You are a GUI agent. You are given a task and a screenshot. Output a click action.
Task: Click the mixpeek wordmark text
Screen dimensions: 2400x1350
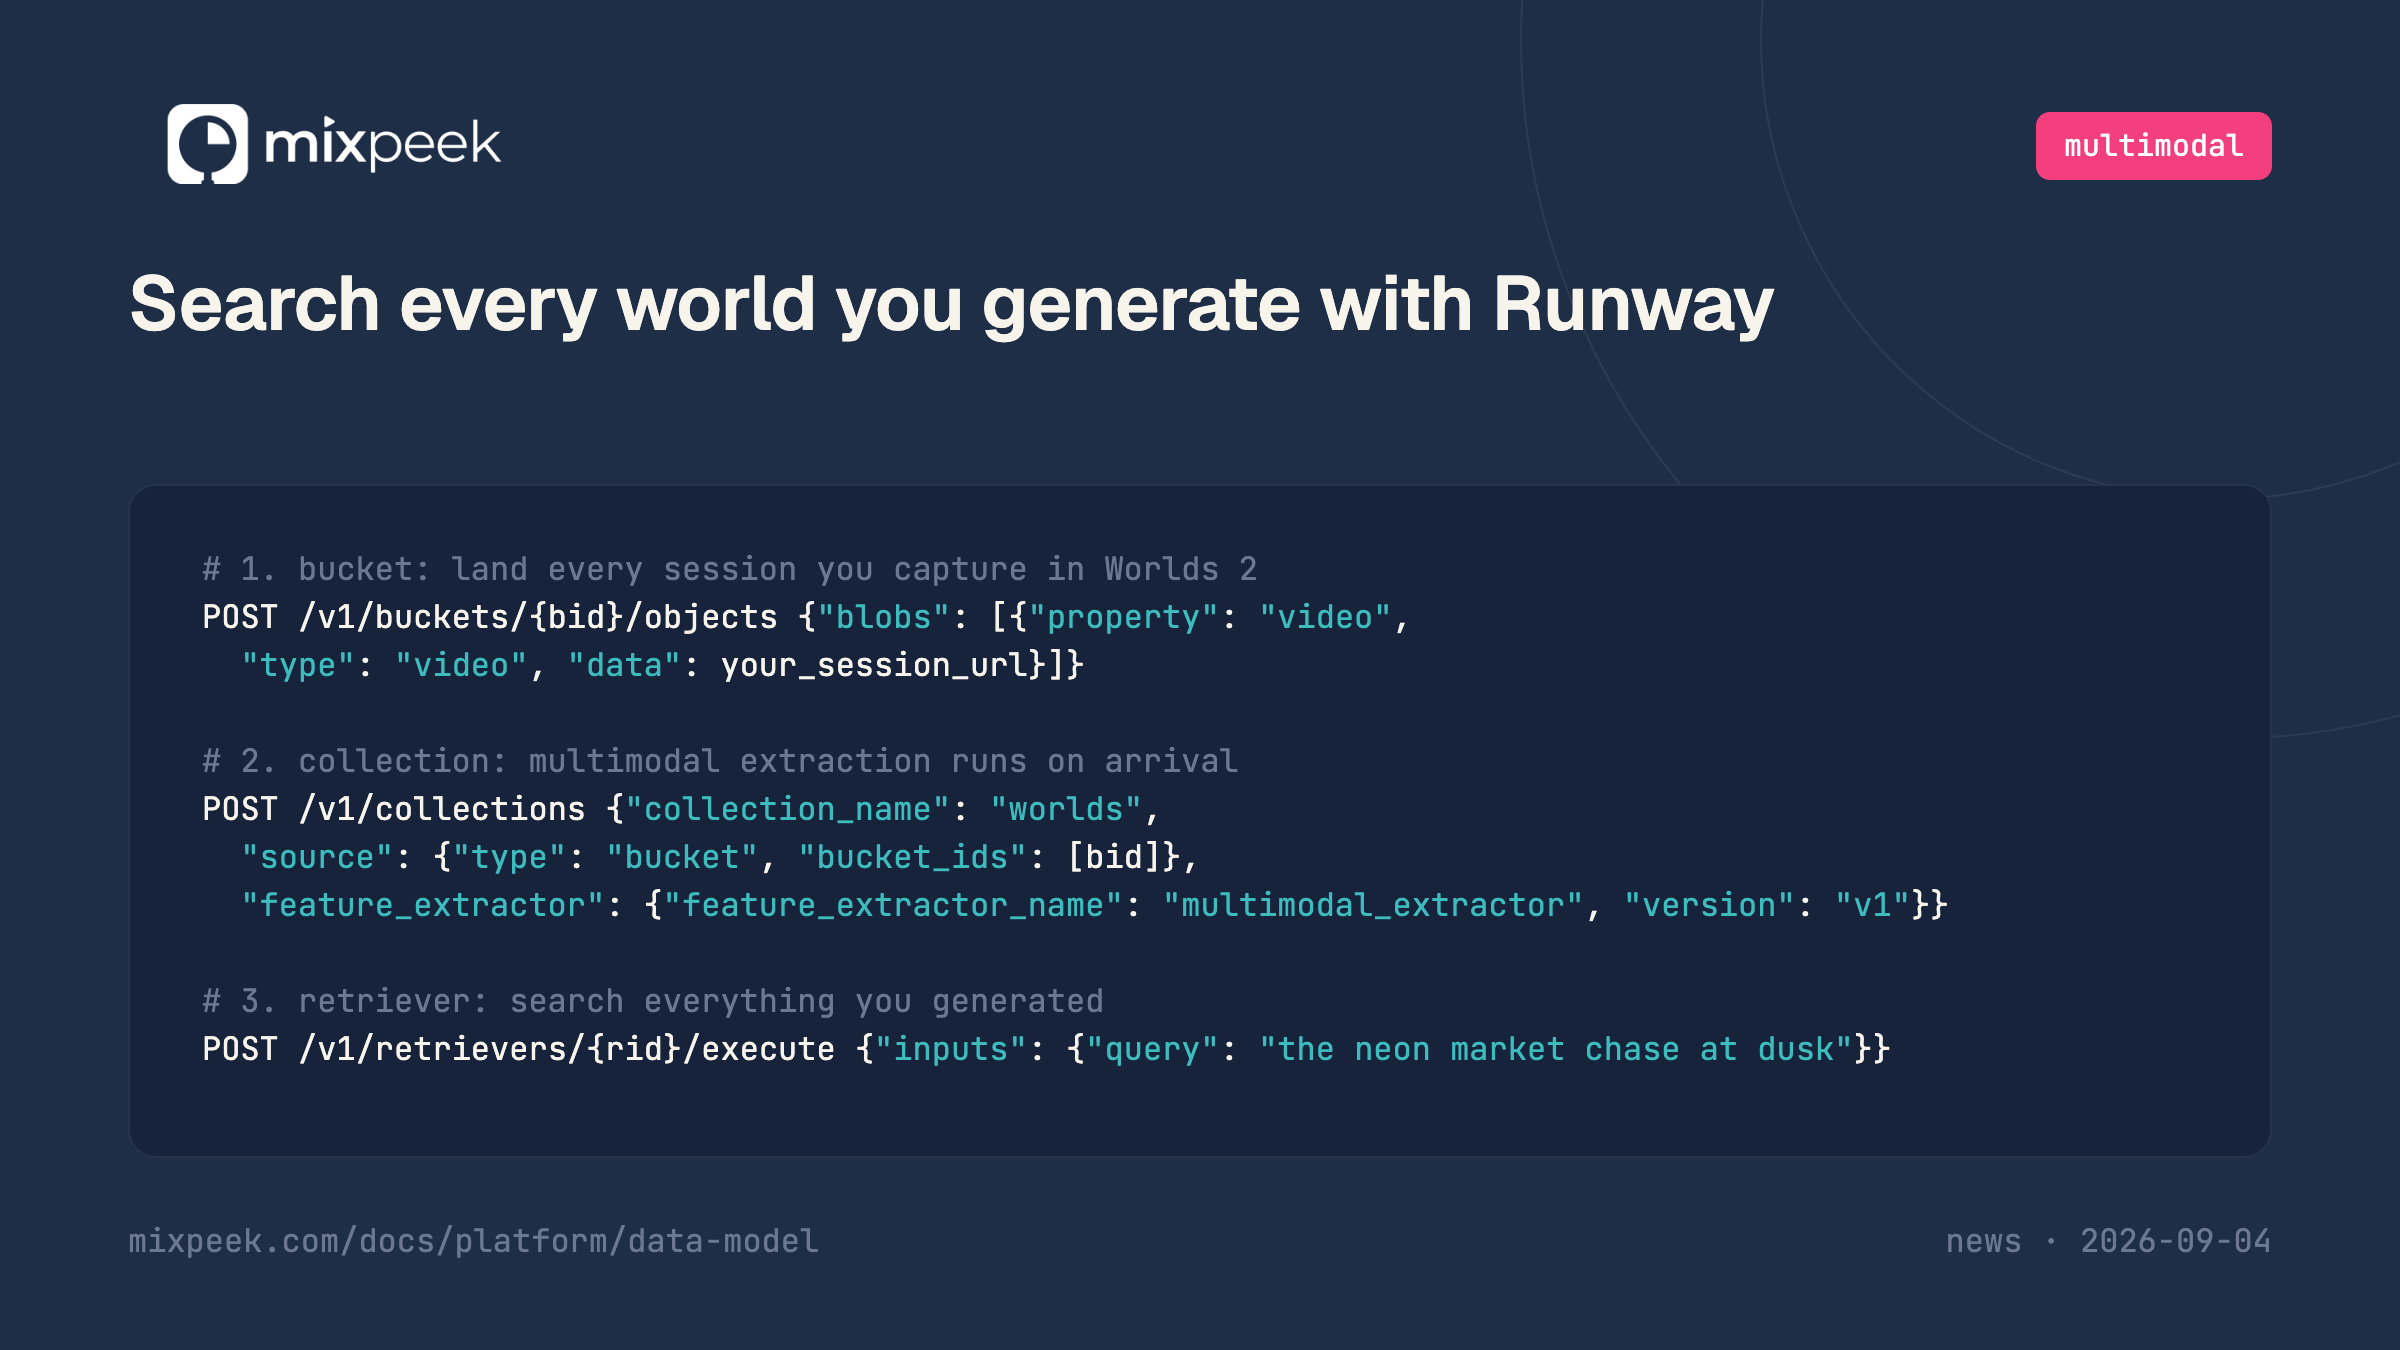click(x=382, y=144)
